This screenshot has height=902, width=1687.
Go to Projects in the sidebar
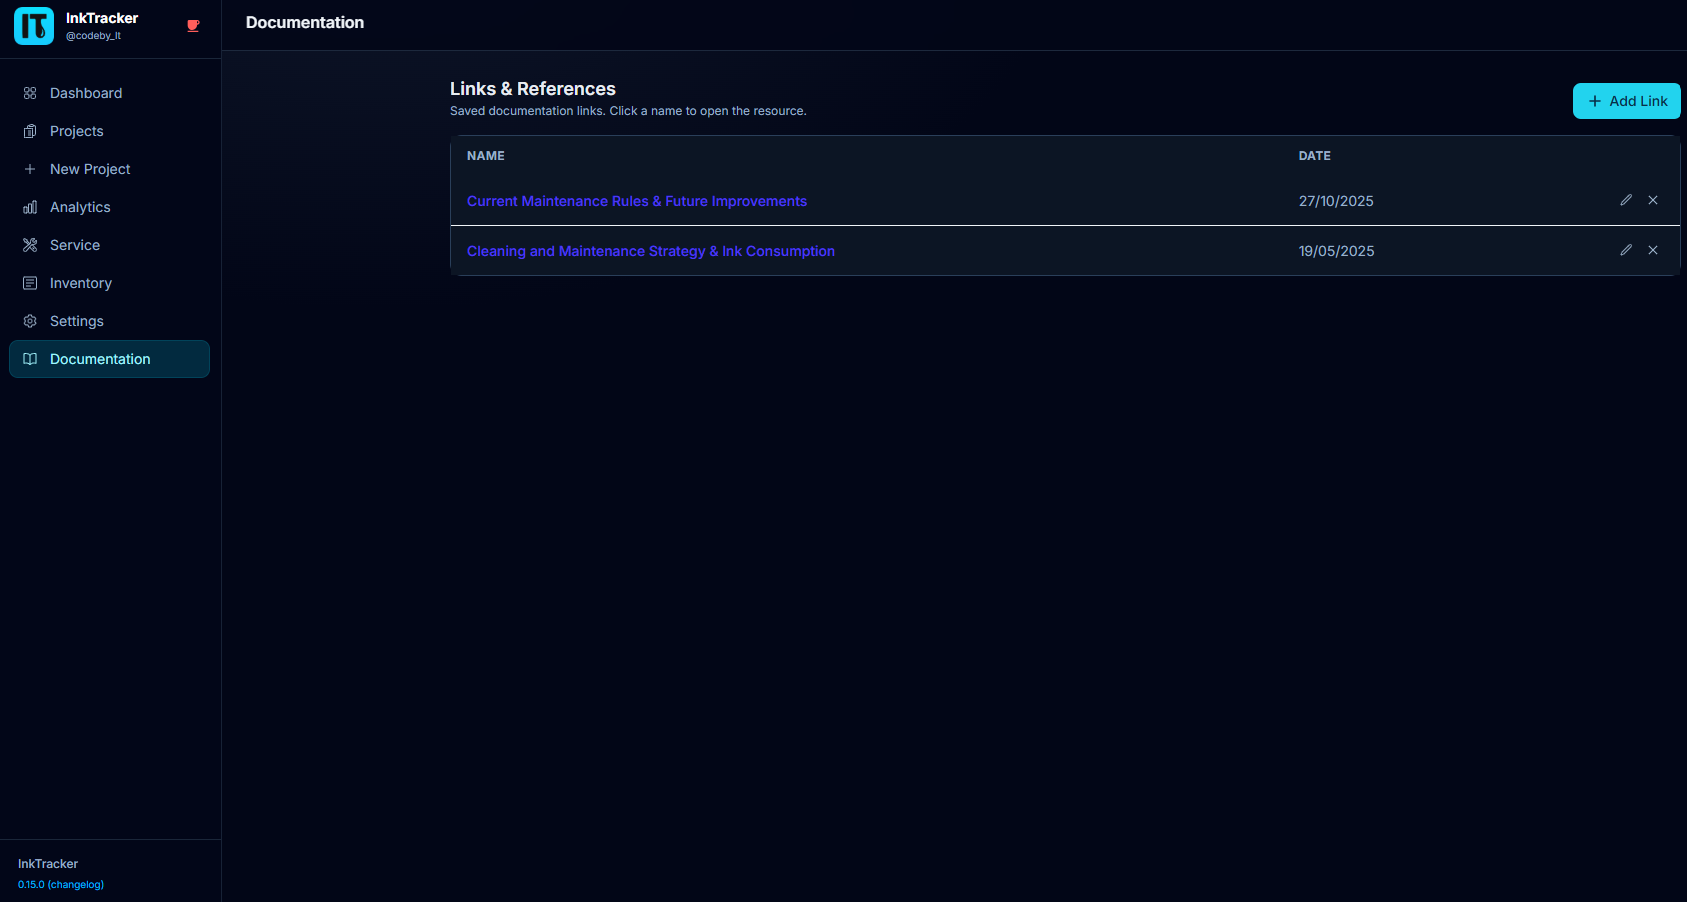(110, 131)
